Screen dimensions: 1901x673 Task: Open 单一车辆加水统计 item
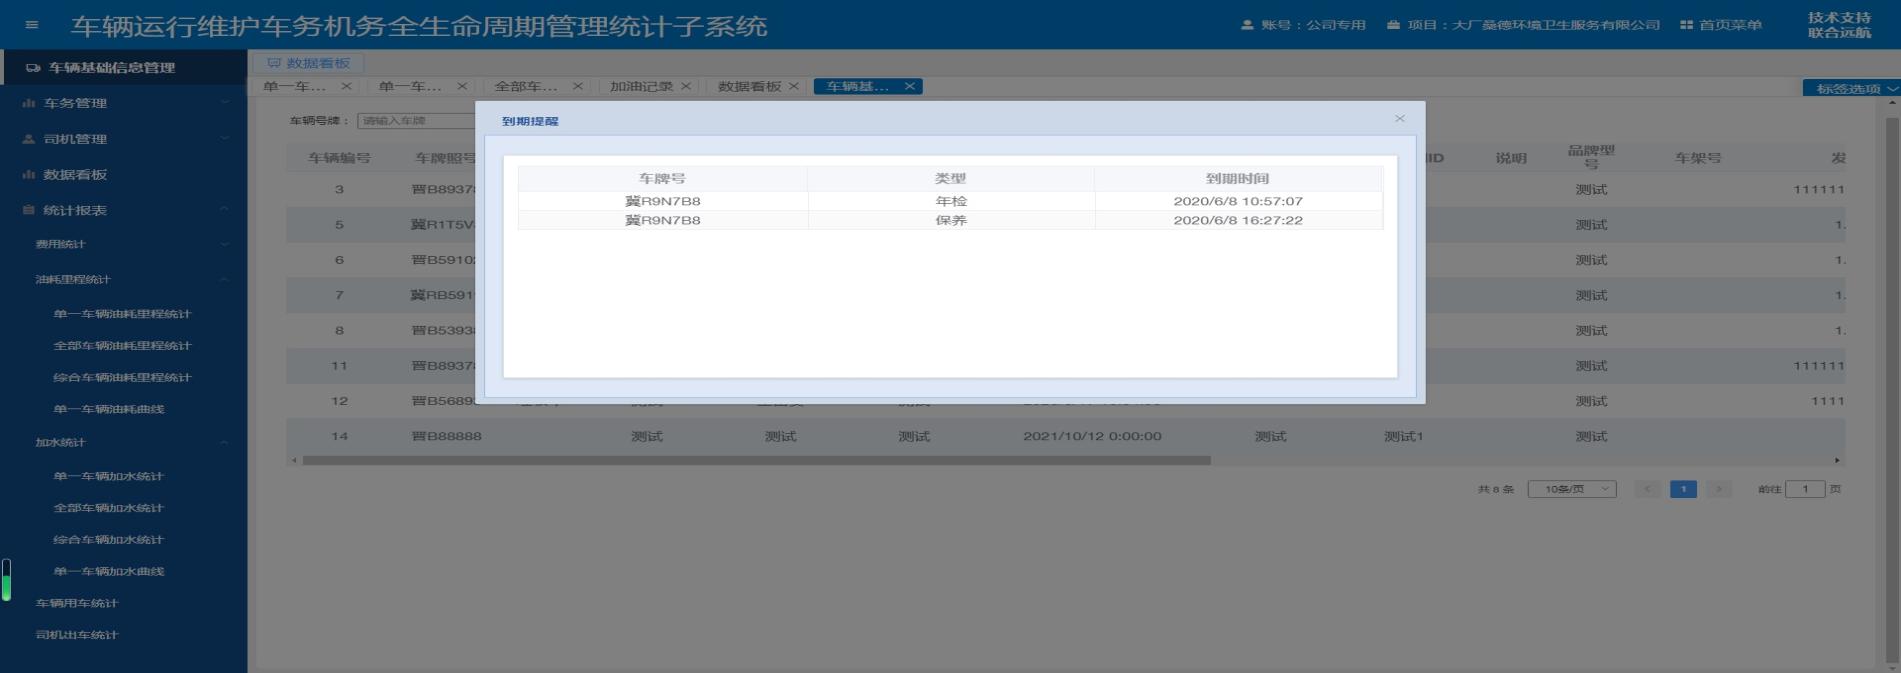tap(109, 476)
